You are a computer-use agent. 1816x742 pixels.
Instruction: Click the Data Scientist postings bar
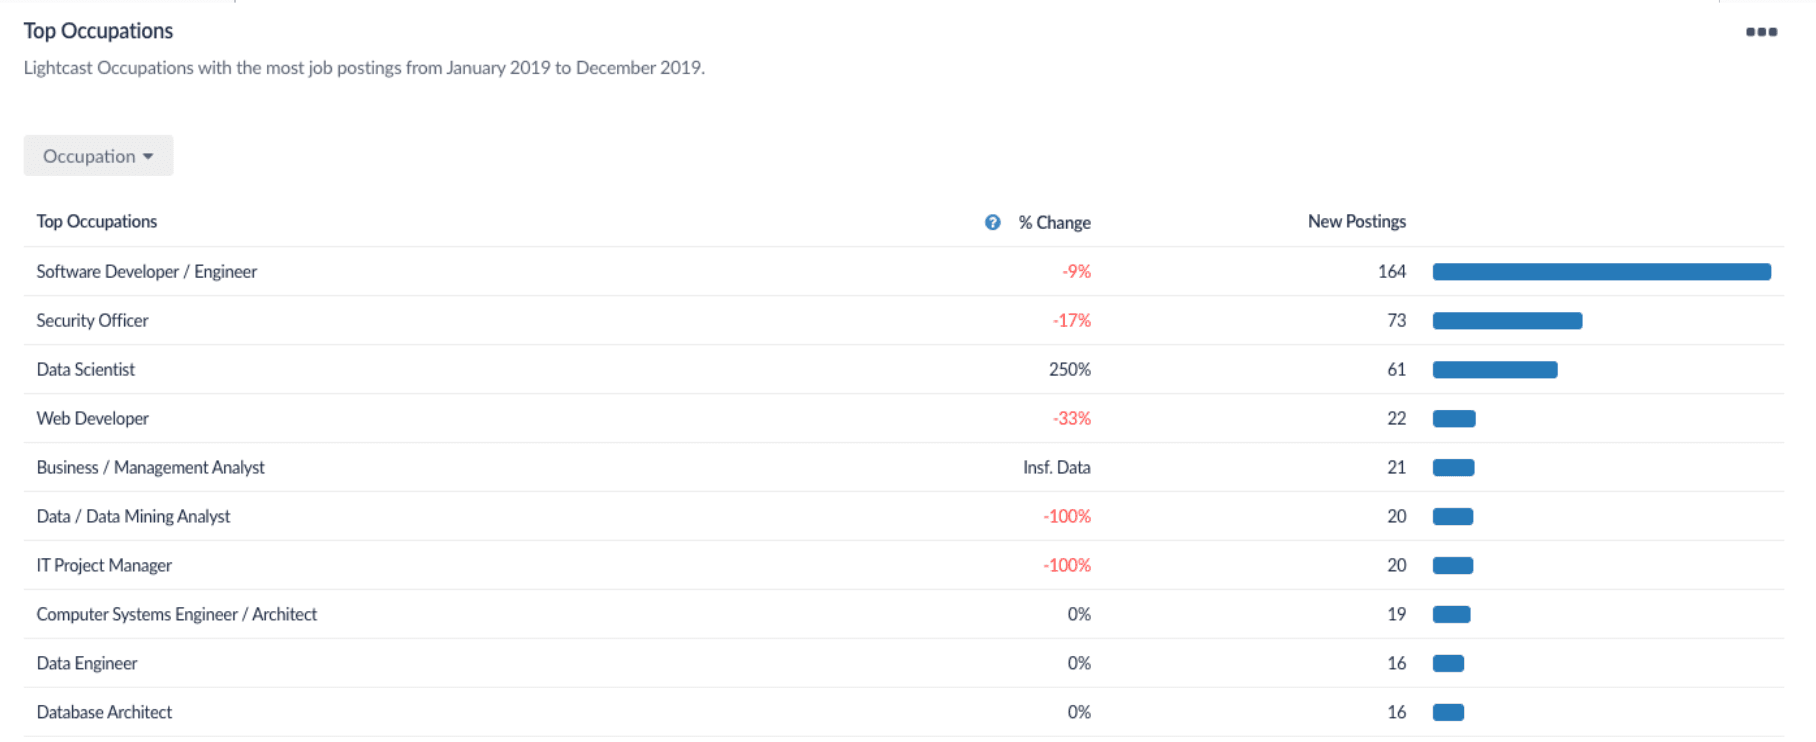(x=1494, y=370)
